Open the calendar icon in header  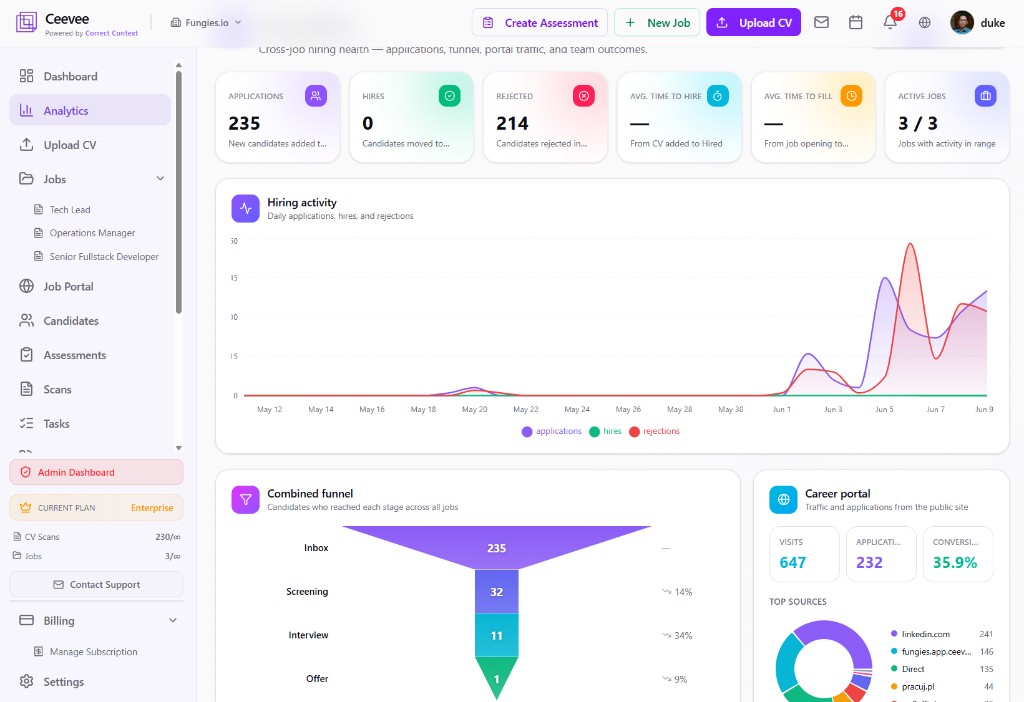point(856,22)
